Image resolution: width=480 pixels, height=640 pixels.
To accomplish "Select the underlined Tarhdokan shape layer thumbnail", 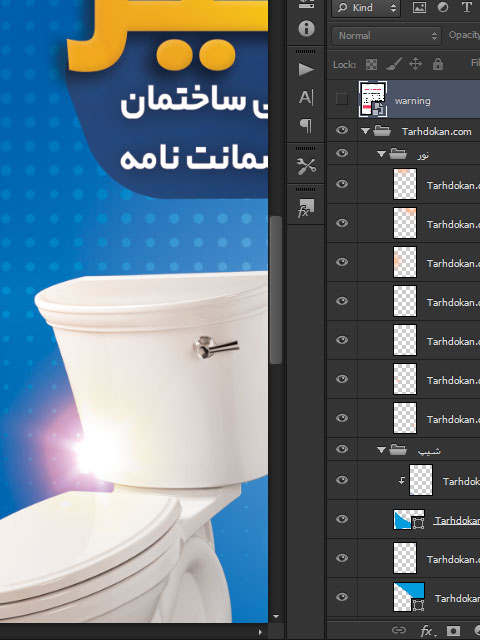I will coord(409,520).
